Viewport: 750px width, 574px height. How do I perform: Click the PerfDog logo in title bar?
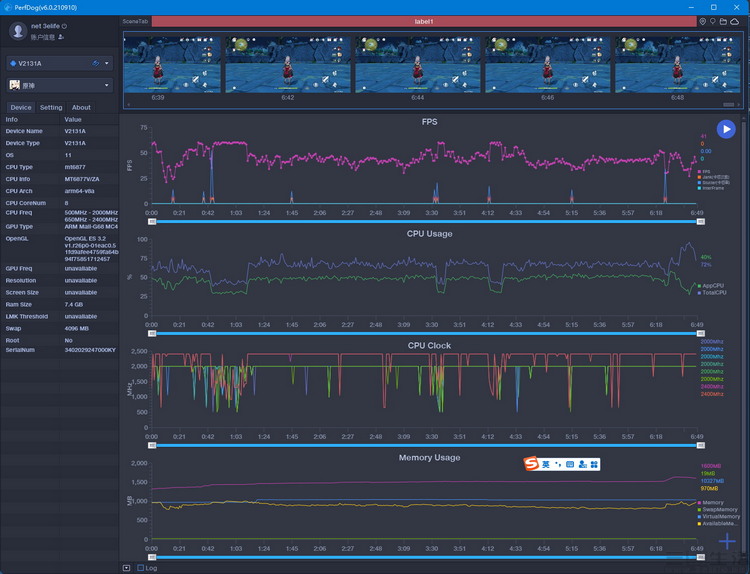(x=7, y=7)
